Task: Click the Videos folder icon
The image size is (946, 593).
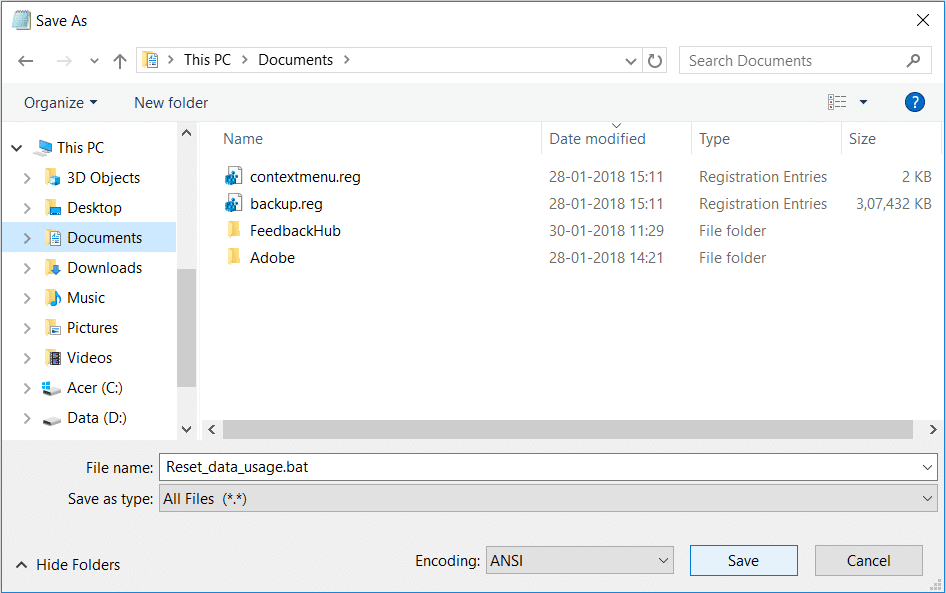Action: tap(53, 358)
